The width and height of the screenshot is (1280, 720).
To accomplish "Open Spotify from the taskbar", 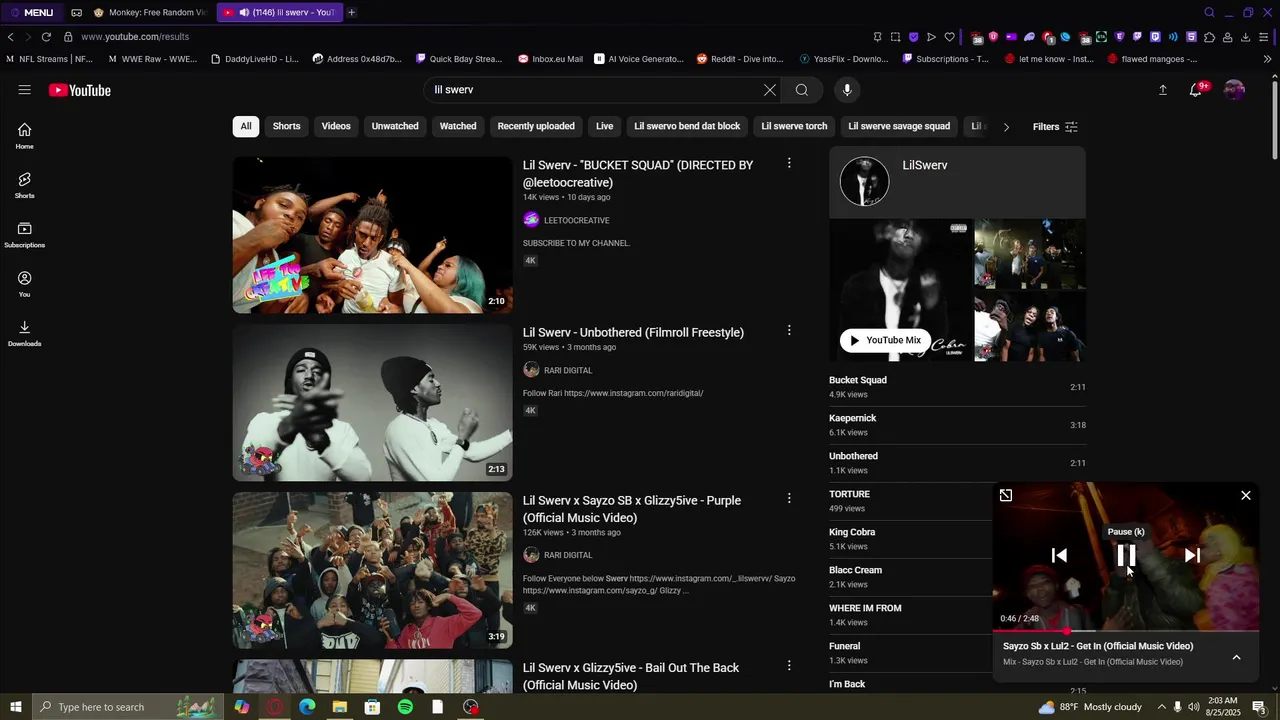I will click(405, 707).
